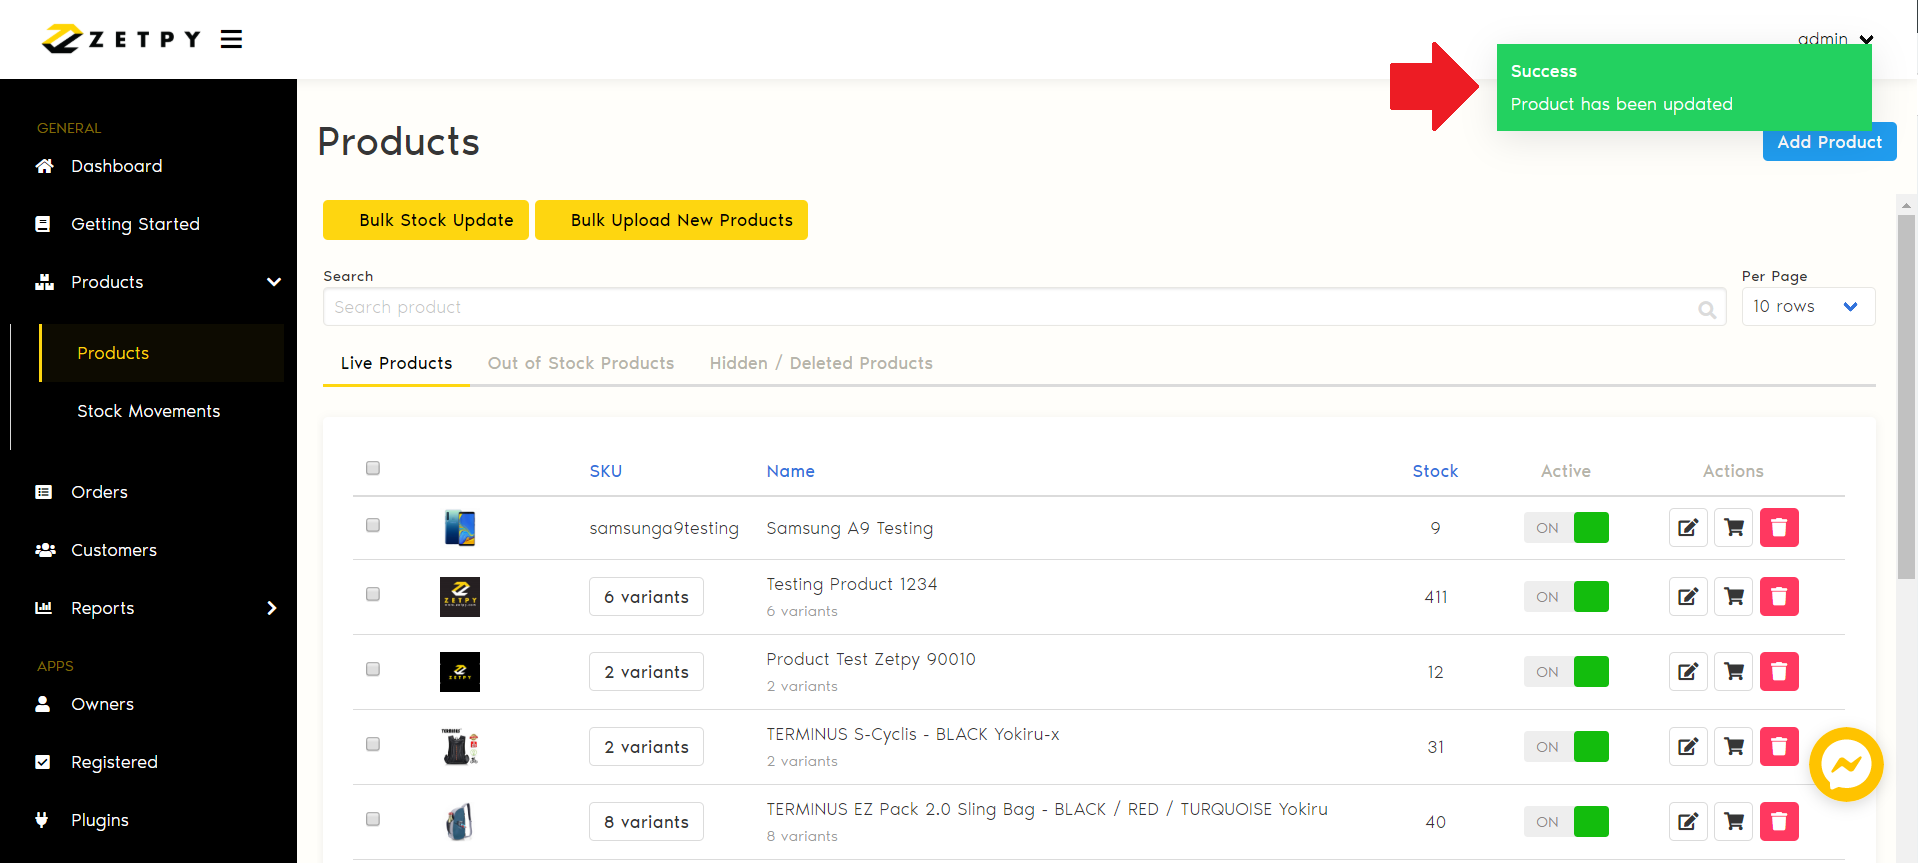Image resolution: width=1918 pixels, height=863 pixels.
Task: Toggle active switch for Samsung A9 Testing
Action: (x=1566, y=528)
